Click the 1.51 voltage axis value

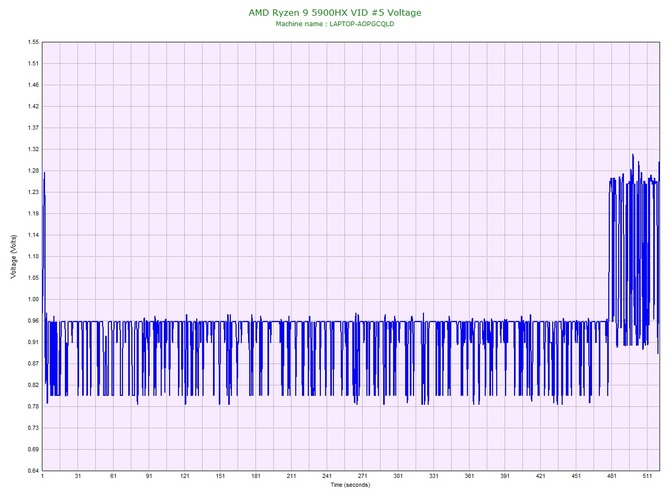pyautogui.click(x=33, y=63)
